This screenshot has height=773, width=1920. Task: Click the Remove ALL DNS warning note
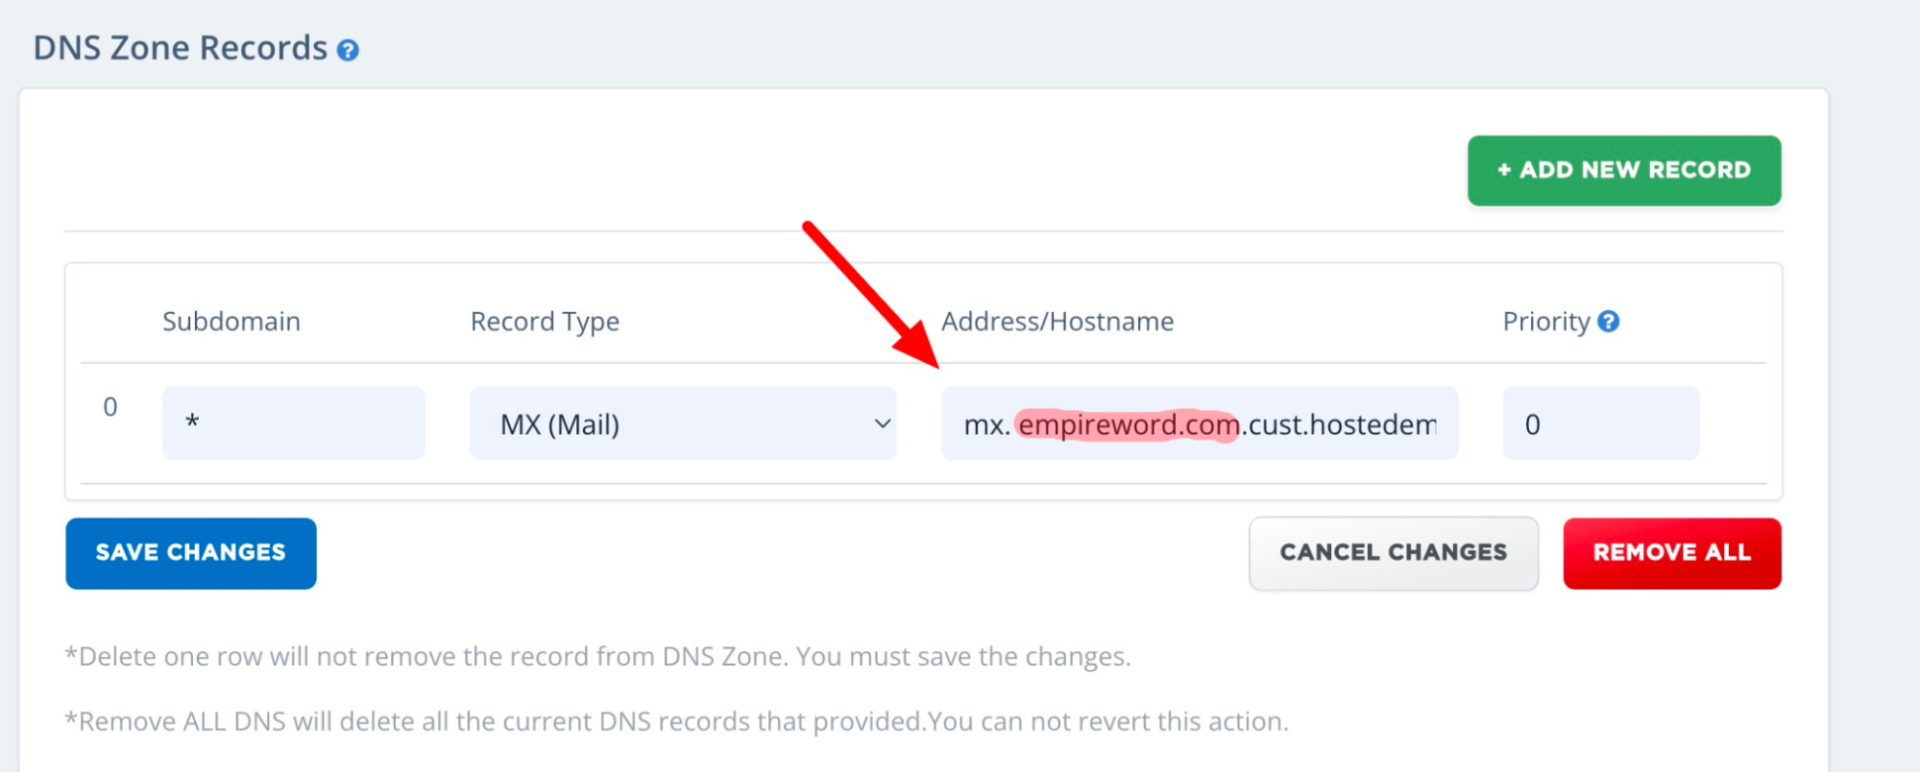pyautogui.click(x=676, y=722)
